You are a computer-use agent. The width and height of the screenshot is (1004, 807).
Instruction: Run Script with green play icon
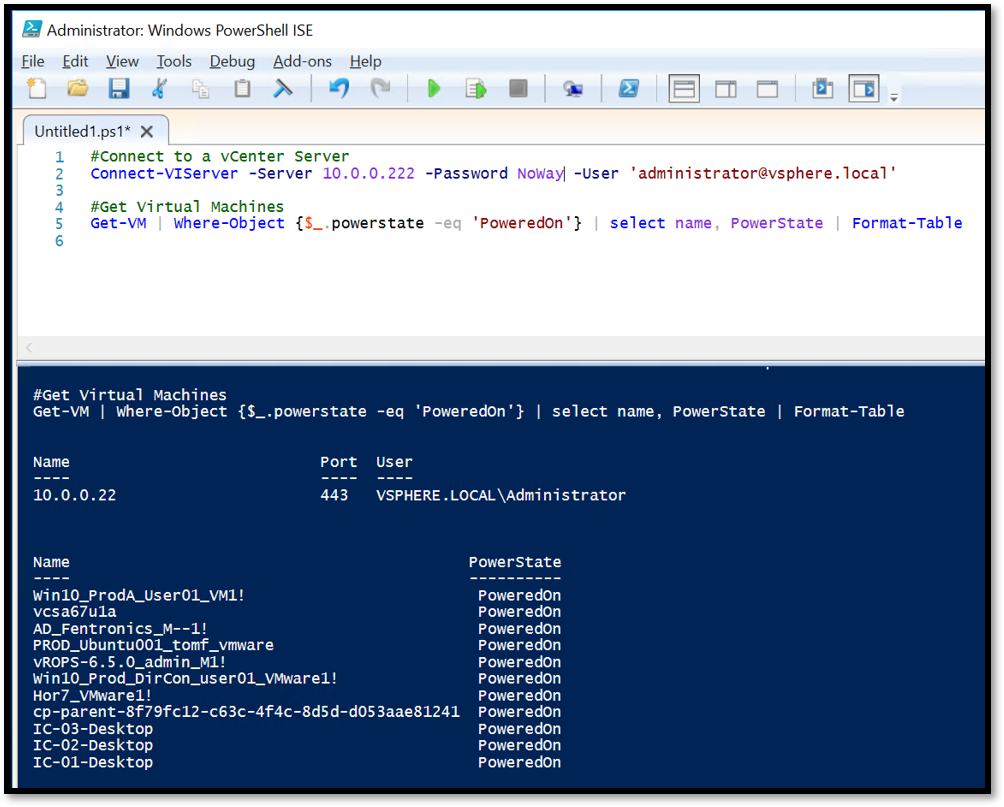point(433,88)
